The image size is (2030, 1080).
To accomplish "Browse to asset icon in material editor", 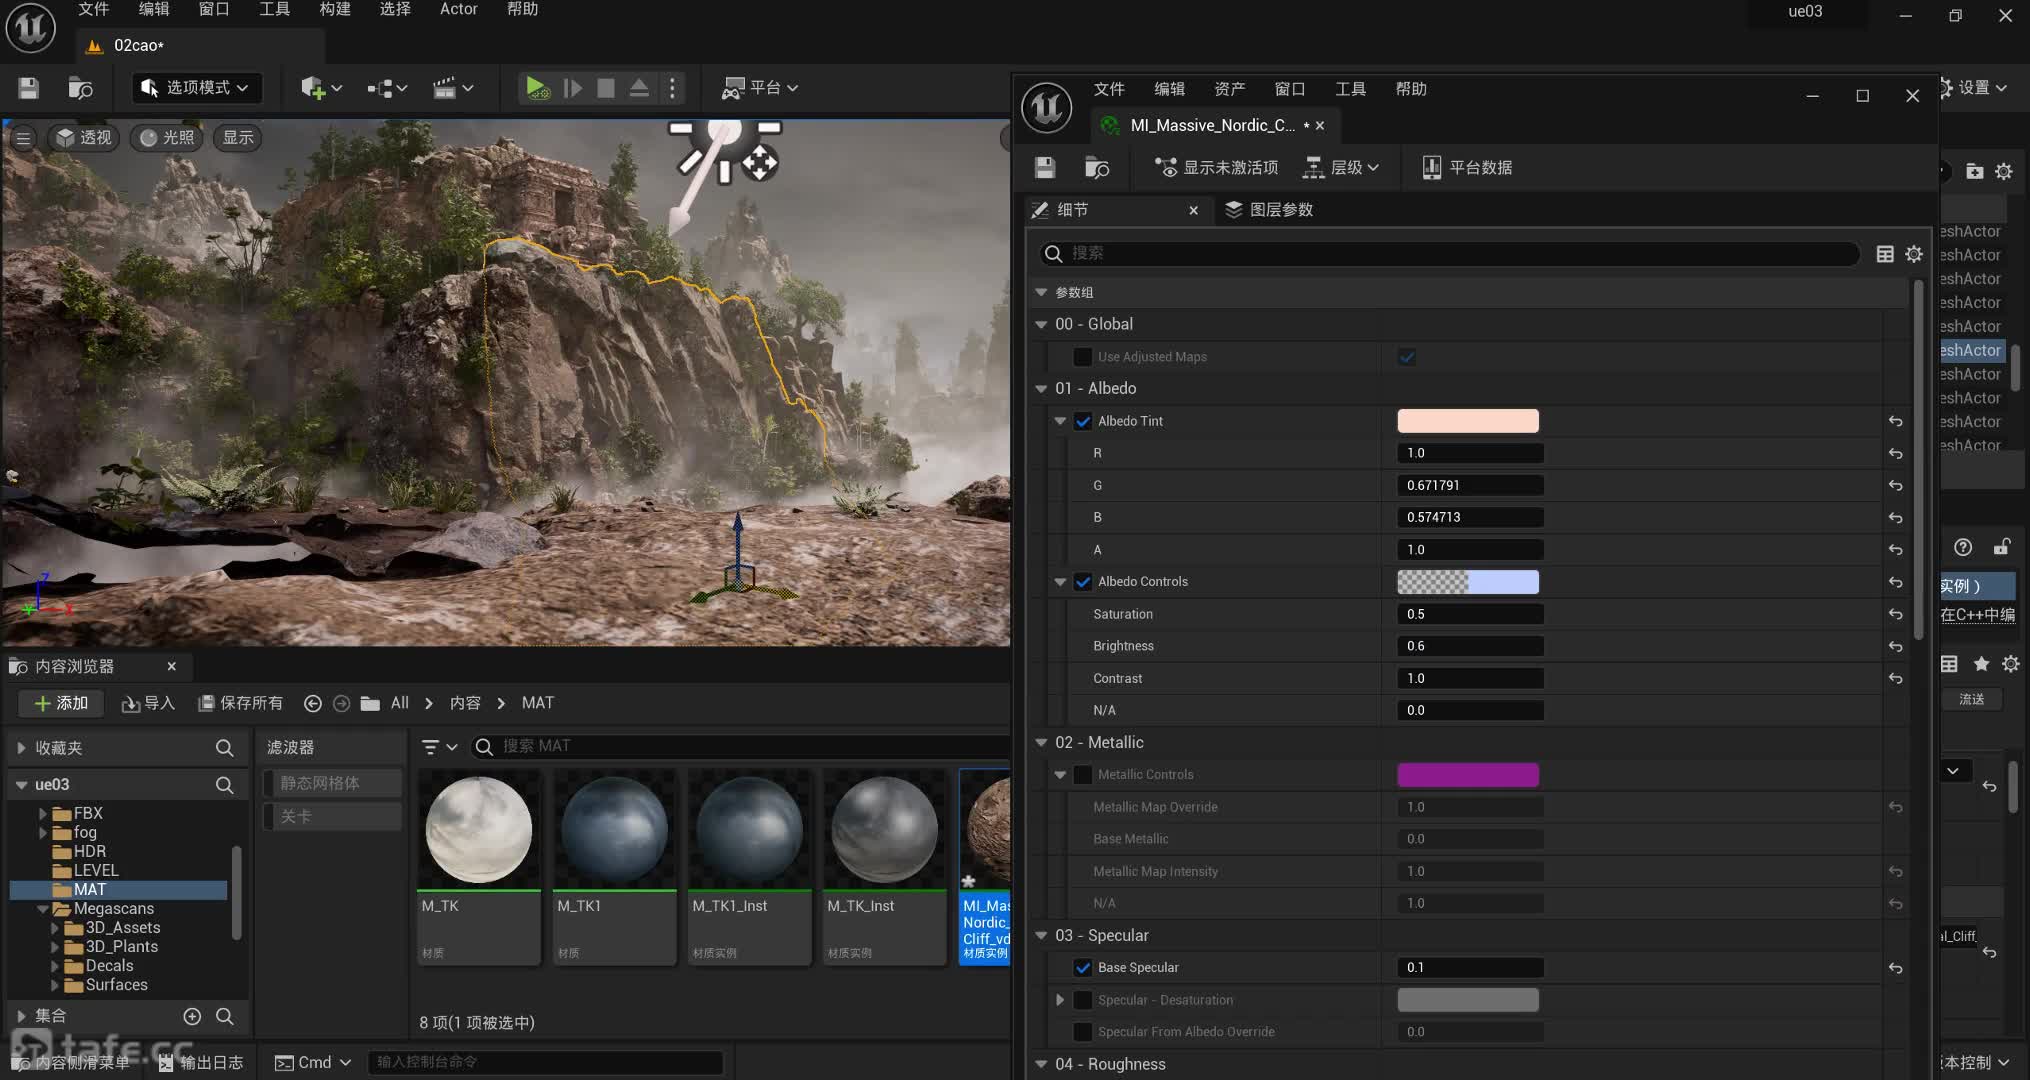I will 1097,168.
